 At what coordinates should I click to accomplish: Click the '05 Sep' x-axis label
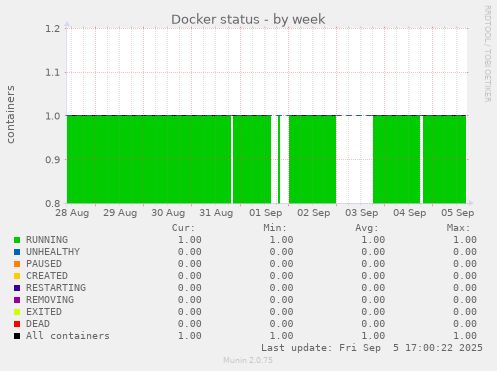point(458,213)
